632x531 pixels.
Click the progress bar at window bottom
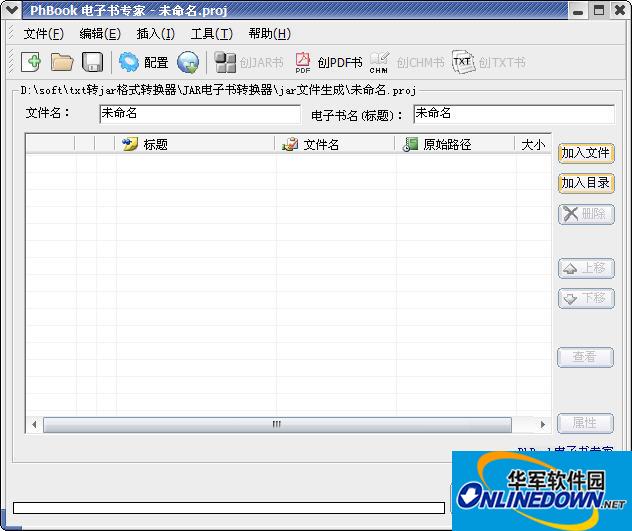[229, 508]
